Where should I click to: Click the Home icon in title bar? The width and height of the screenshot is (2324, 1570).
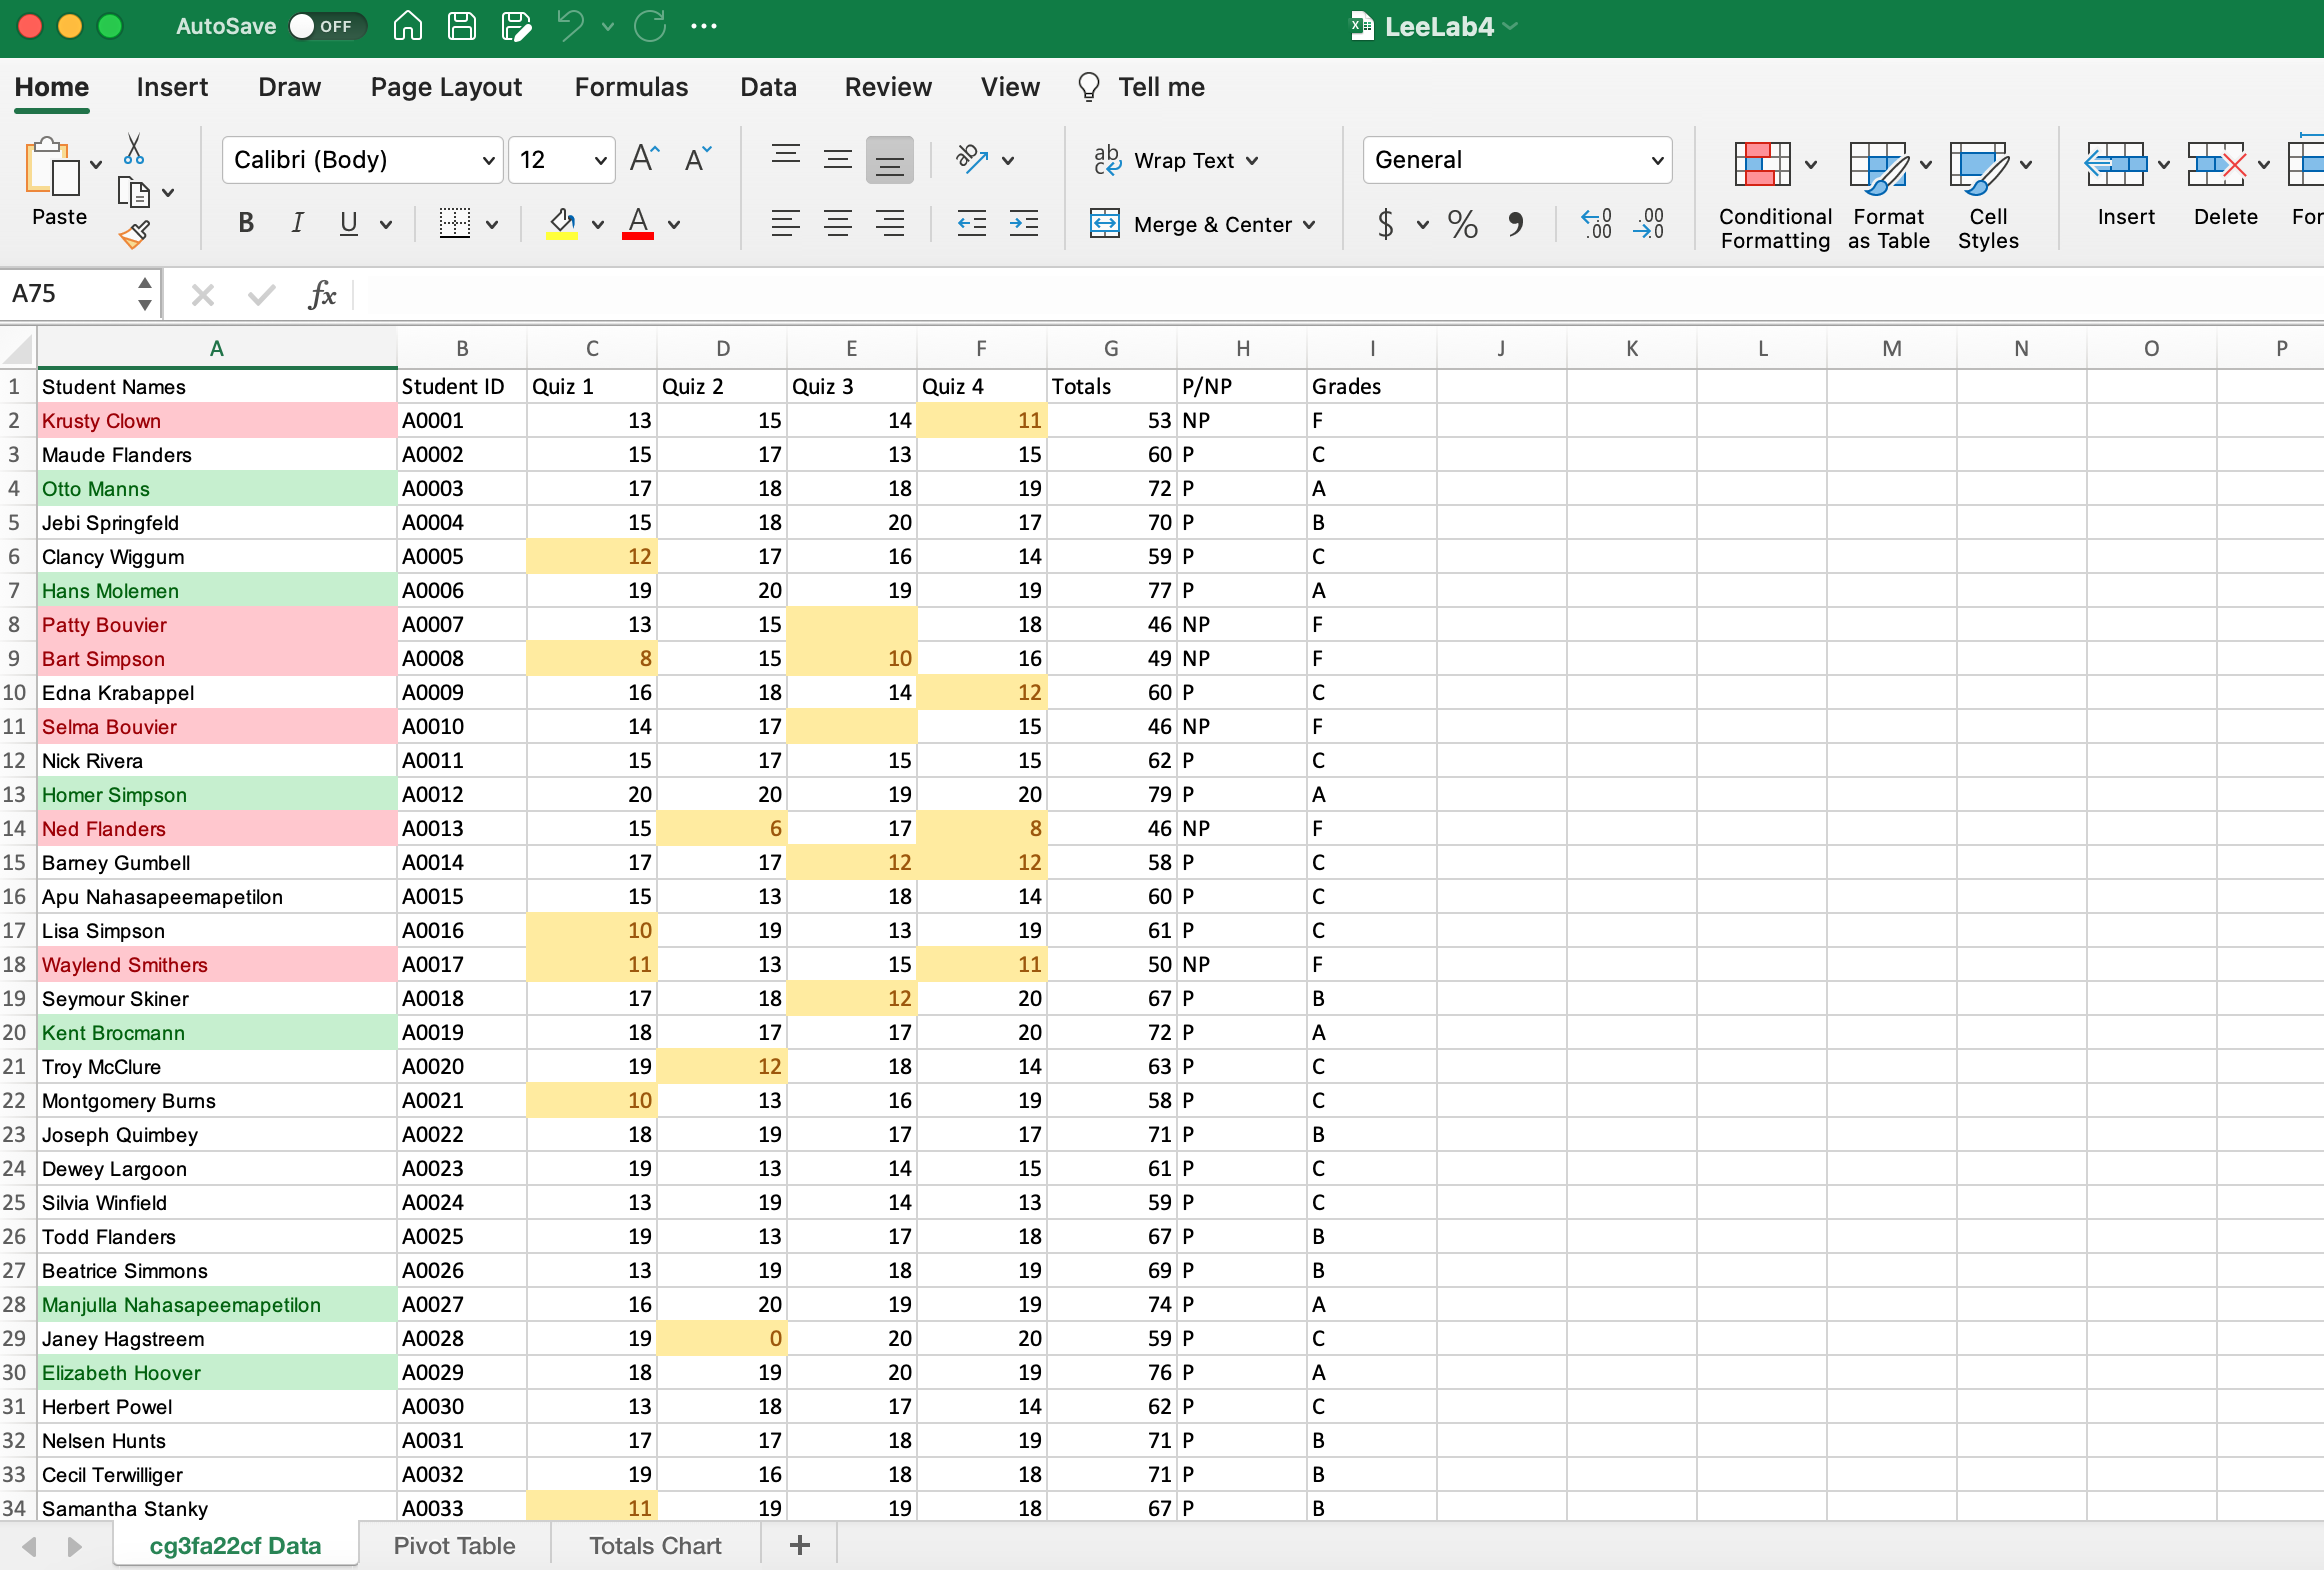[x=407, y=26]
